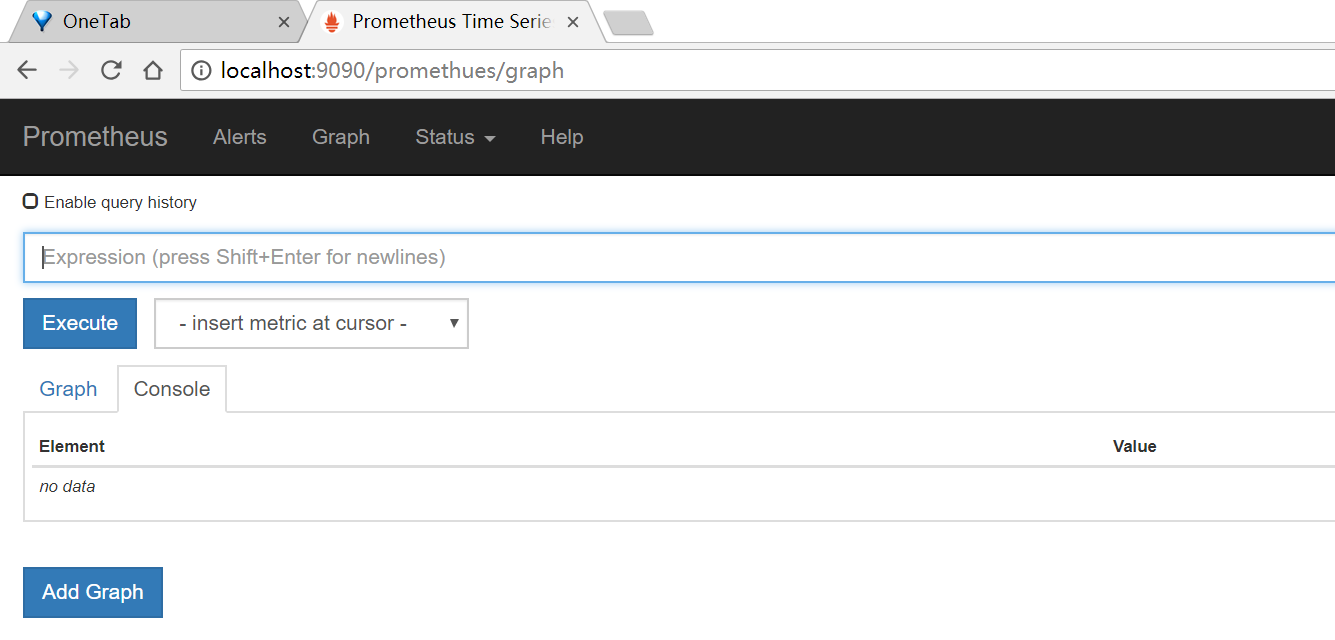1335x640 pixels.
Task: Click the browser back arrow
Action: pyautogui.click(x=27, y=70)
